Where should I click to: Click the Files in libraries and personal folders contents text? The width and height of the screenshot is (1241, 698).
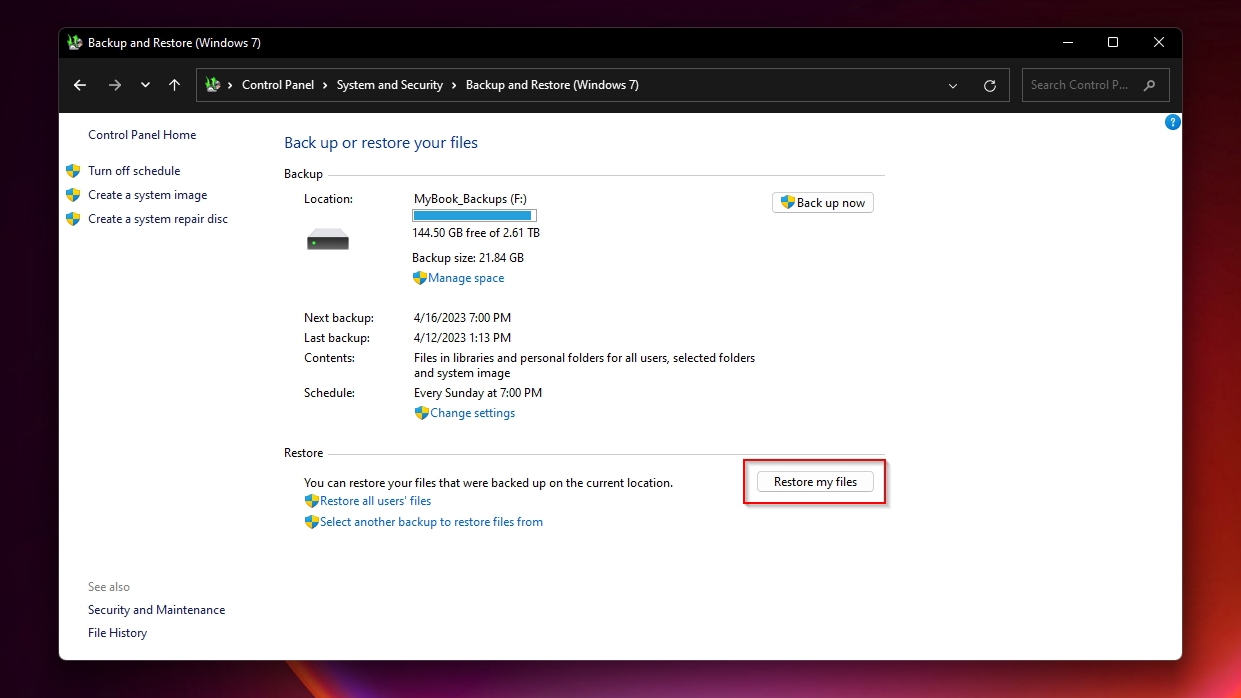584,366
